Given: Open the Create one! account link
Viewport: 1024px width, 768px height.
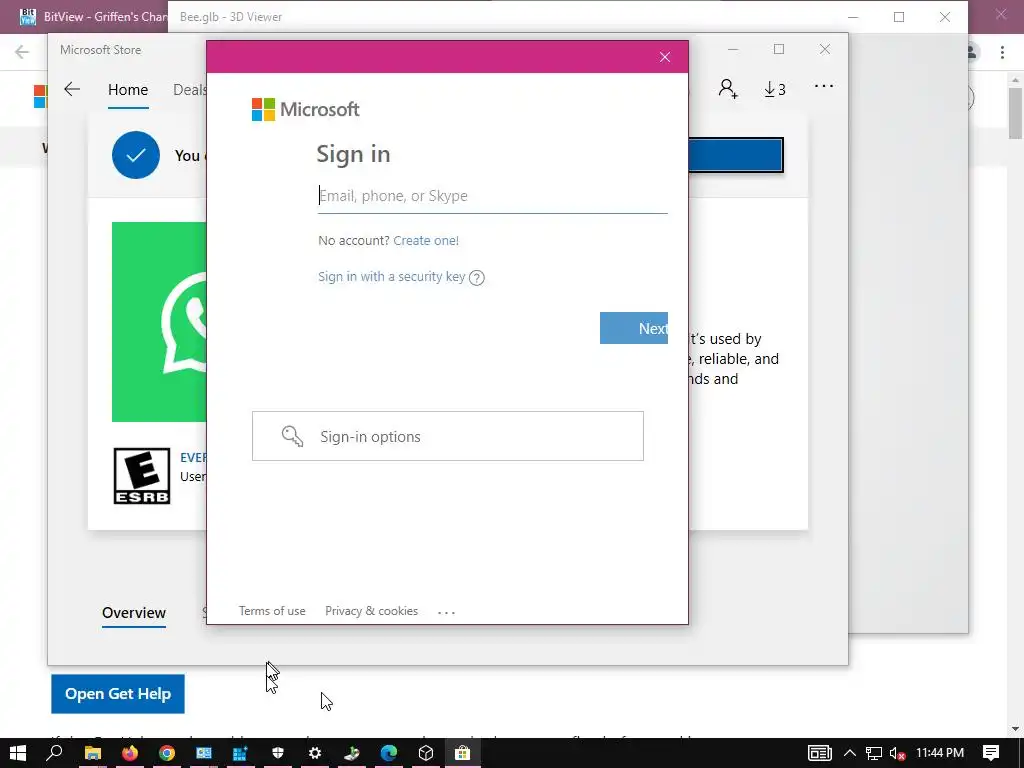Looking at the screenshot, I should click(x=426, y=240).
